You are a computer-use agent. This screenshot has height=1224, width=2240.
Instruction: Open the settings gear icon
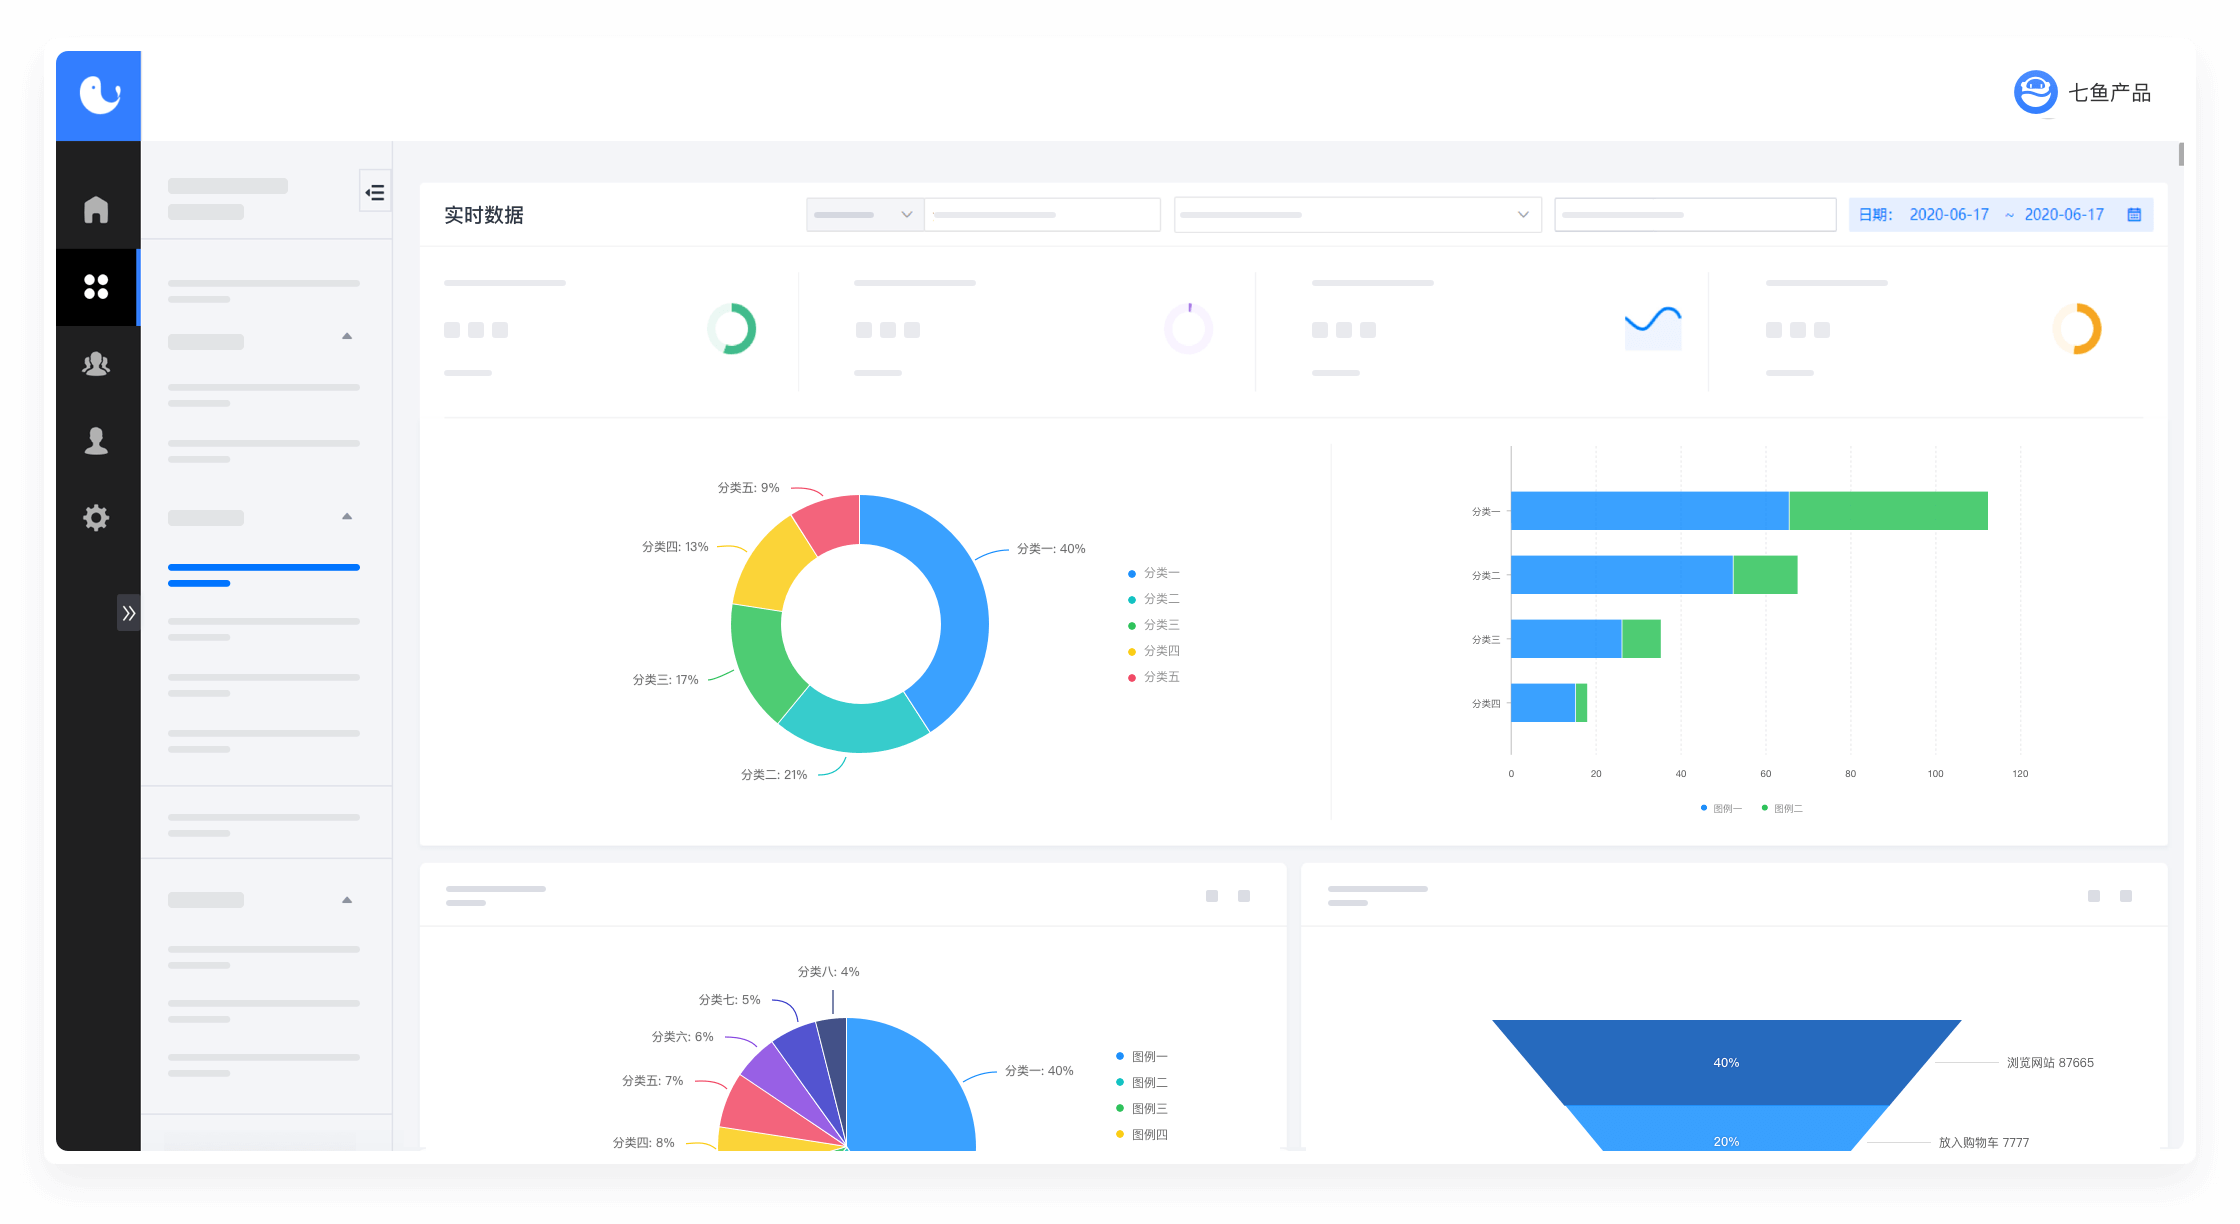point(96,518)
